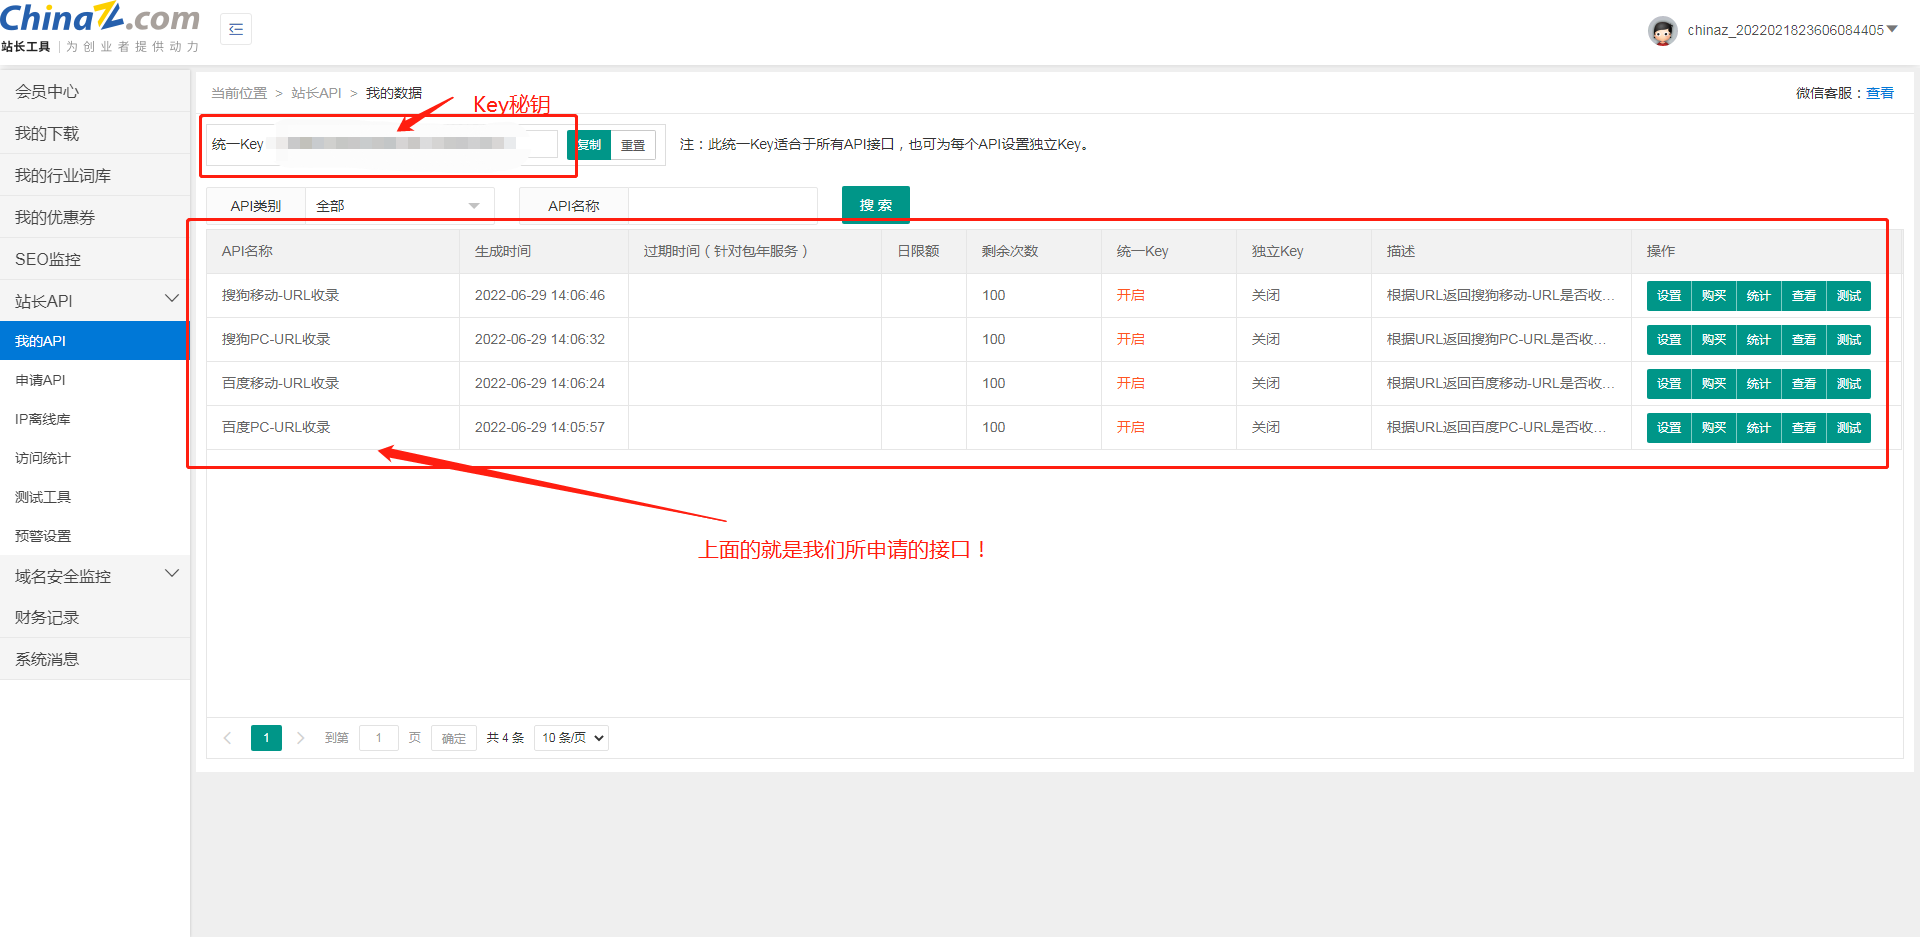This screenshot has height=937, width=1920.
Task: Open the user avatar profile picture
Action: (1662, 31)
